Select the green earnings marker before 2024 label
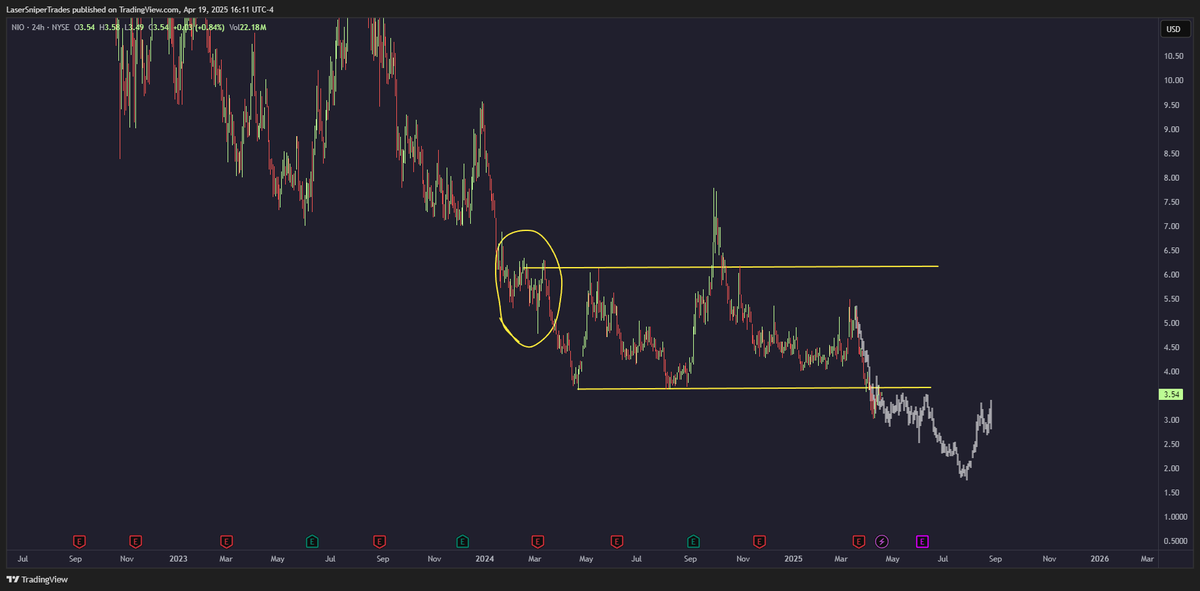 click(463, 541)
